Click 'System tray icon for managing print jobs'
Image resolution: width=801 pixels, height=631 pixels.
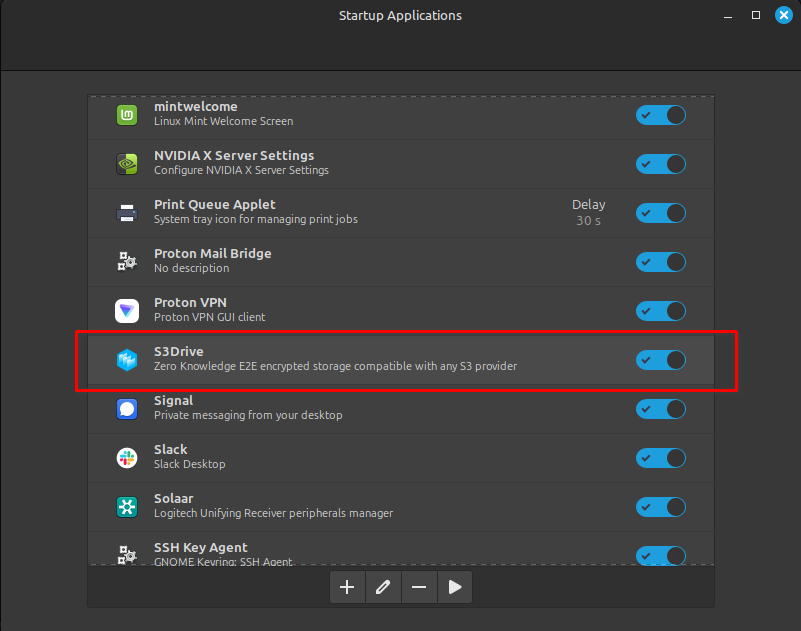[256, 219]
